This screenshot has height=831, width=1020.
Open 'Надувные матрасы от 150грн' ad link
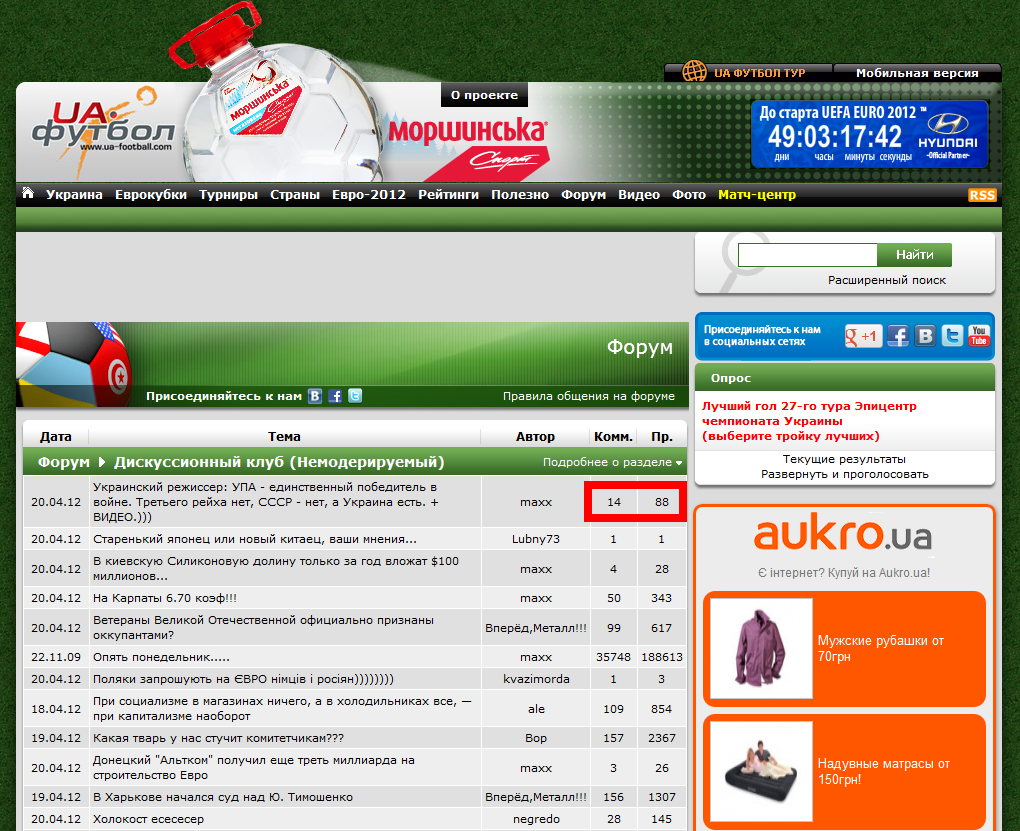pos(883,771)
